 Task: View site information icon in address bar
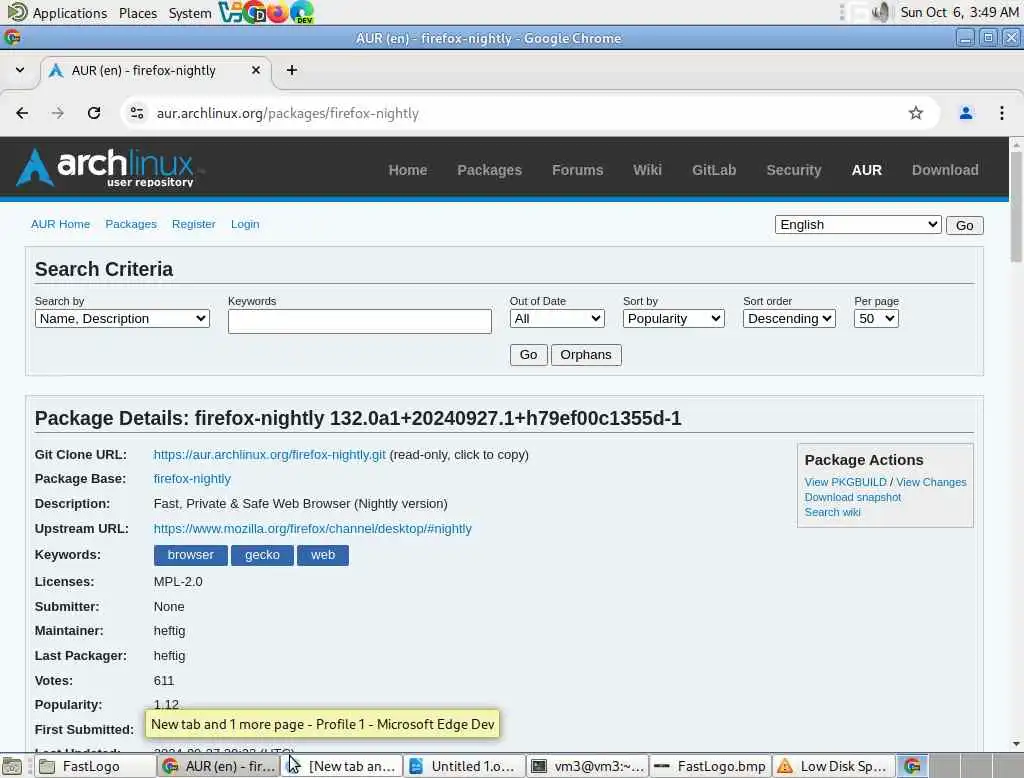click(x=137, y=113)
